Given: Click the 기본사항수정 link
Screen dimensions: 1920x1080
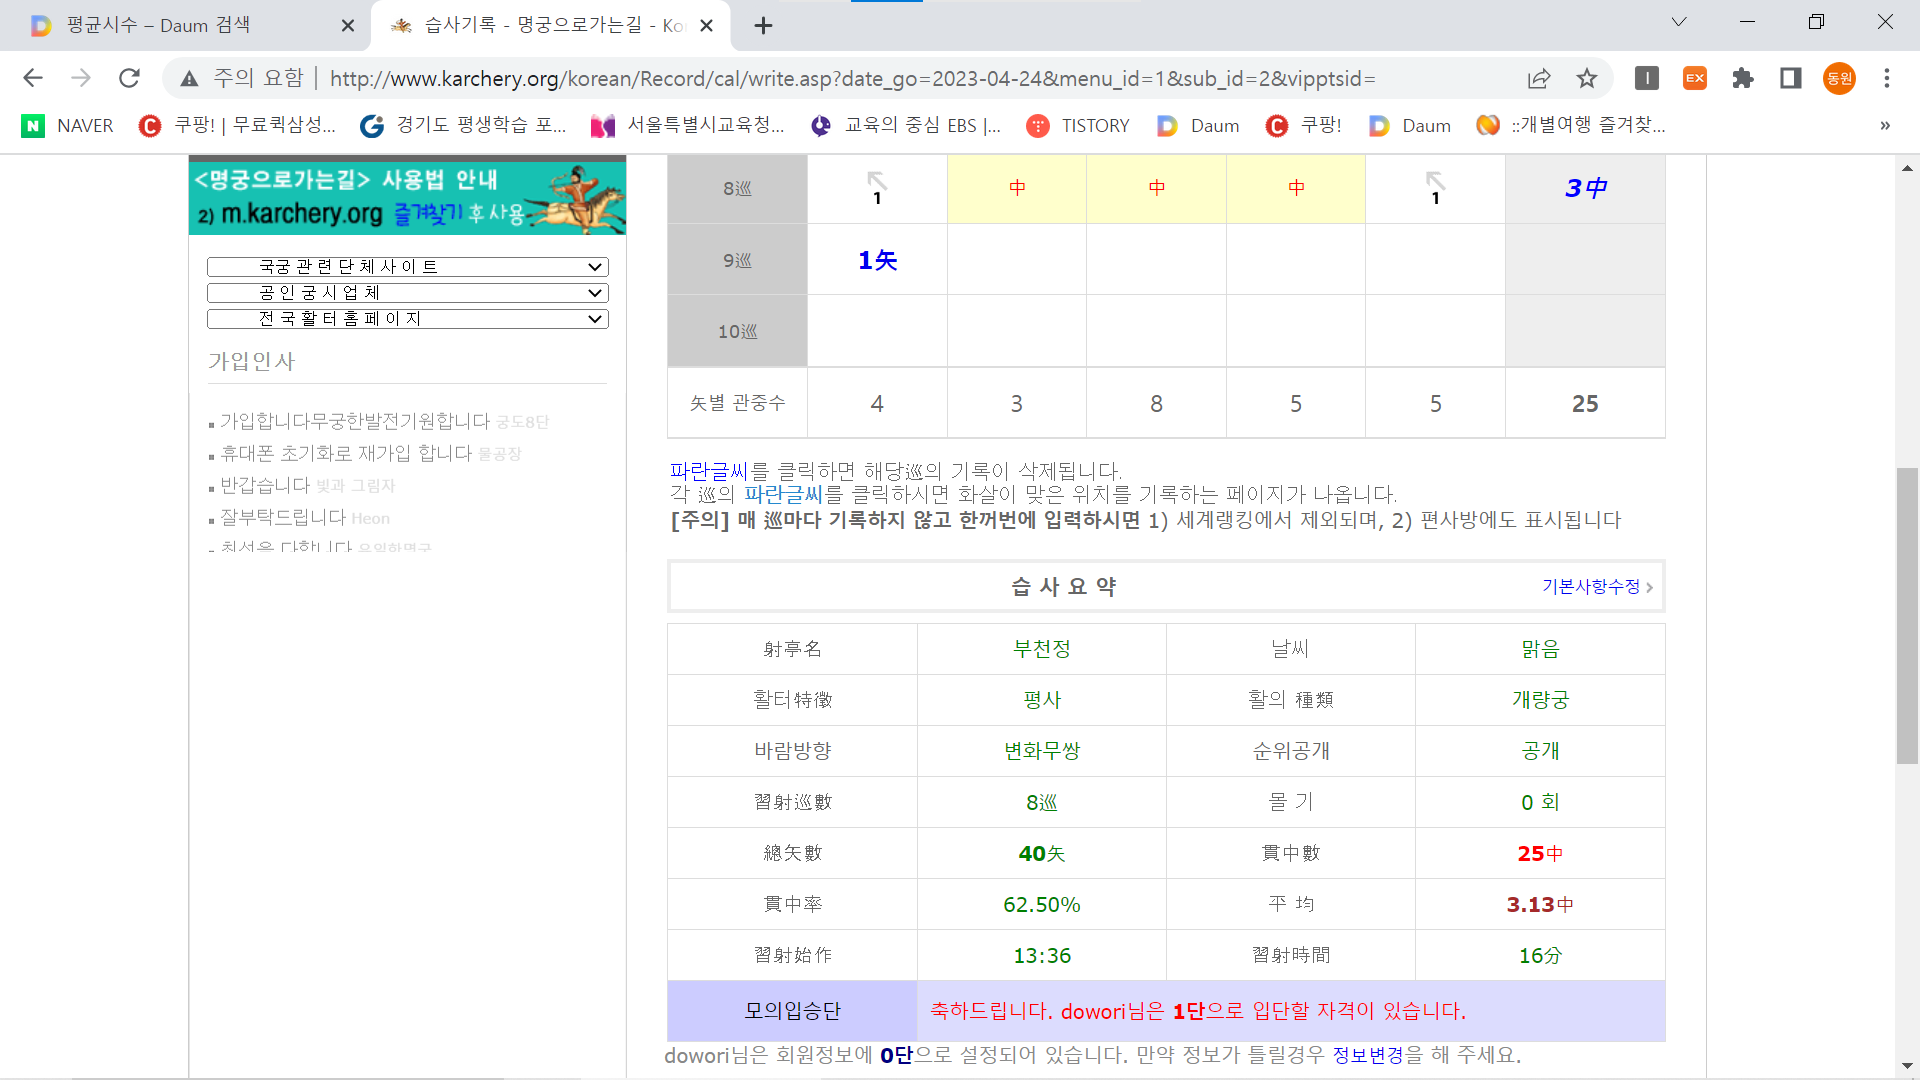Looking at the screenshot, I should click(1592, 587).
